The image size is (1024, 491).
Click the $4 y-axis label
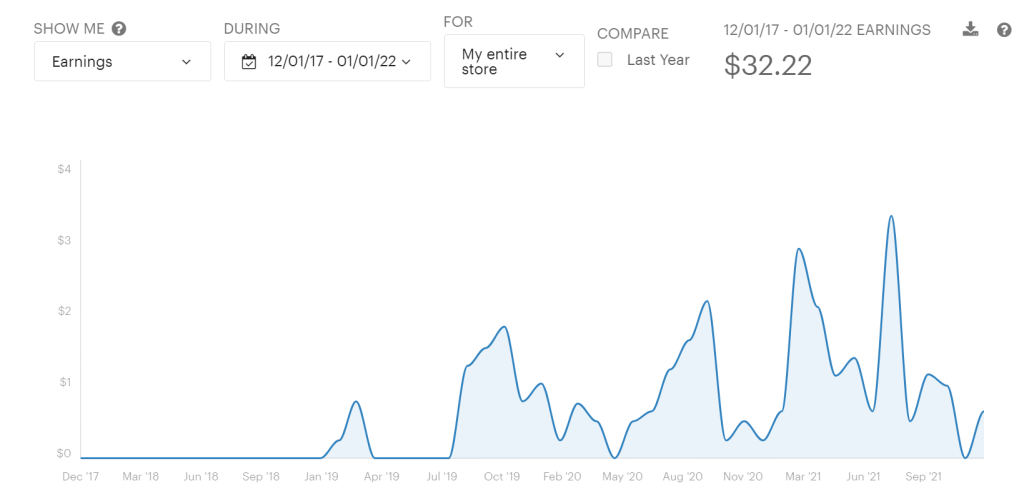(64, 169)
